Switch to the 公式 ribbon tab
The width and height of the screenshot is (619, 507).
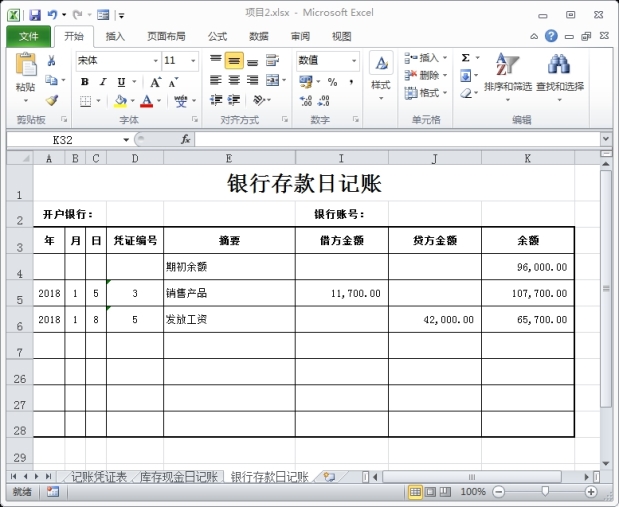pyautogui.click(x=218, y=36)
